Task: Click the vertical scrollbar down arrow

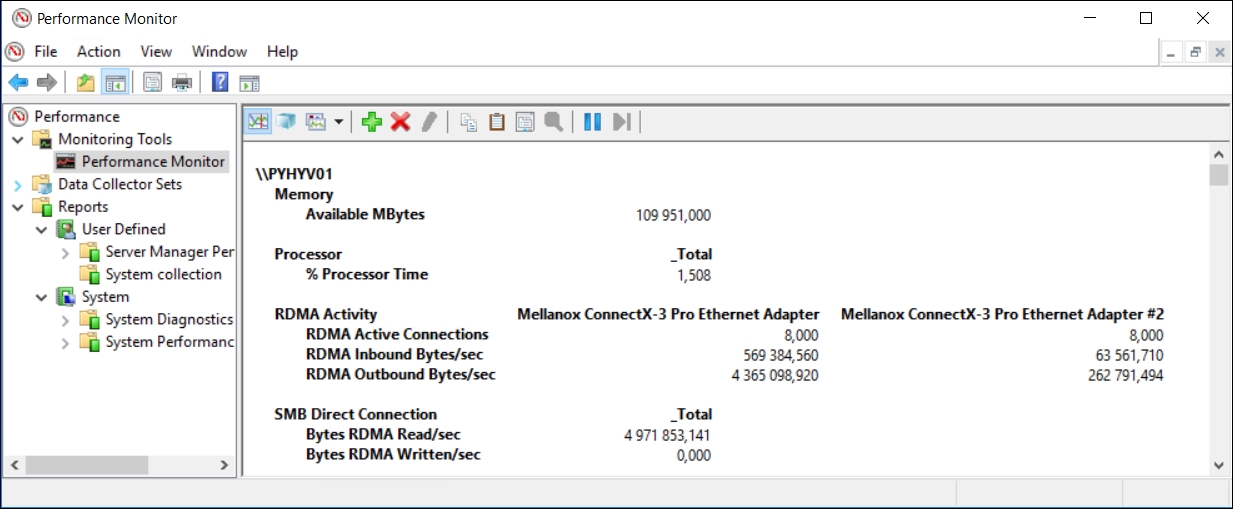Action: point(1218,465)
